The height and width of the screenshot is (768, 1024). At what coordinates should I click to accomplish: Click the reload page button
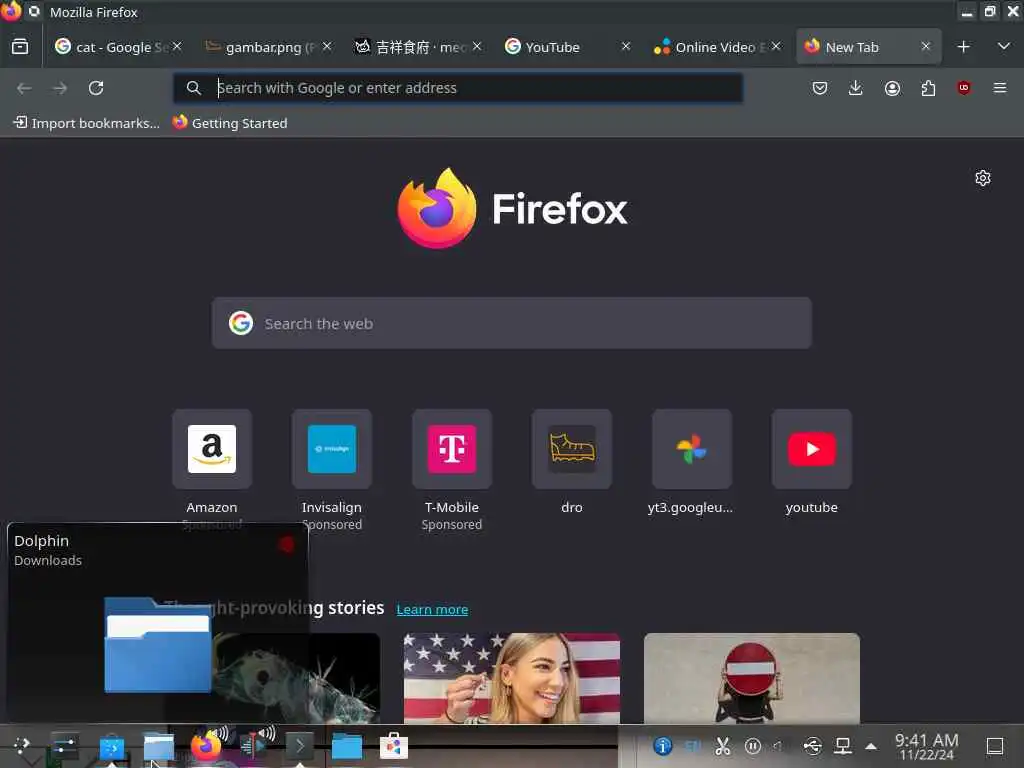96,88
